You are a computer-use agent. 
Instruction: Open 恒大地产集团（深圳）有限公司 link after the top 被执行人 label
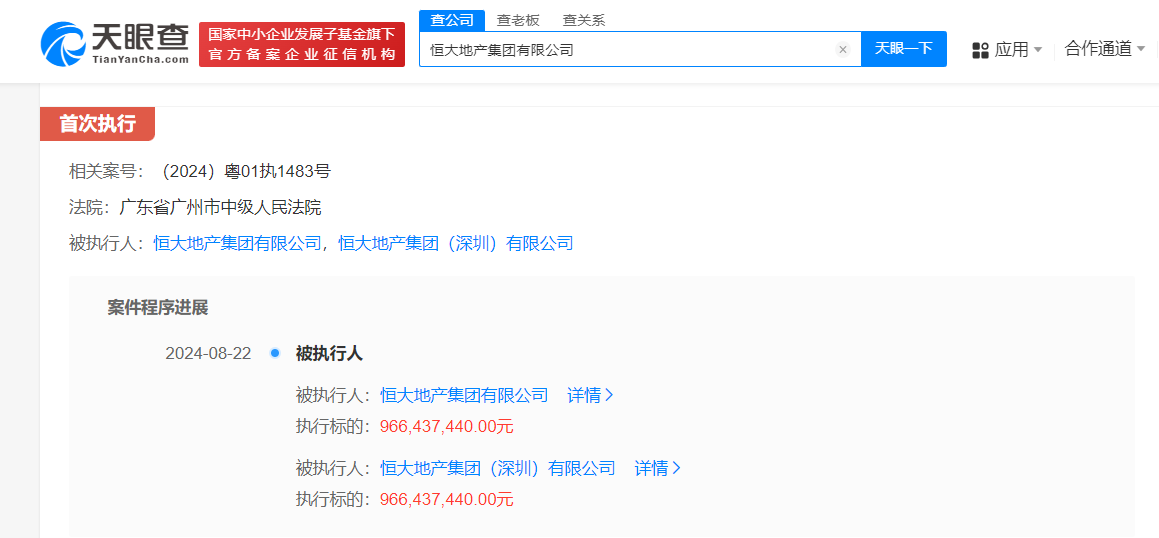coord(455,242)
